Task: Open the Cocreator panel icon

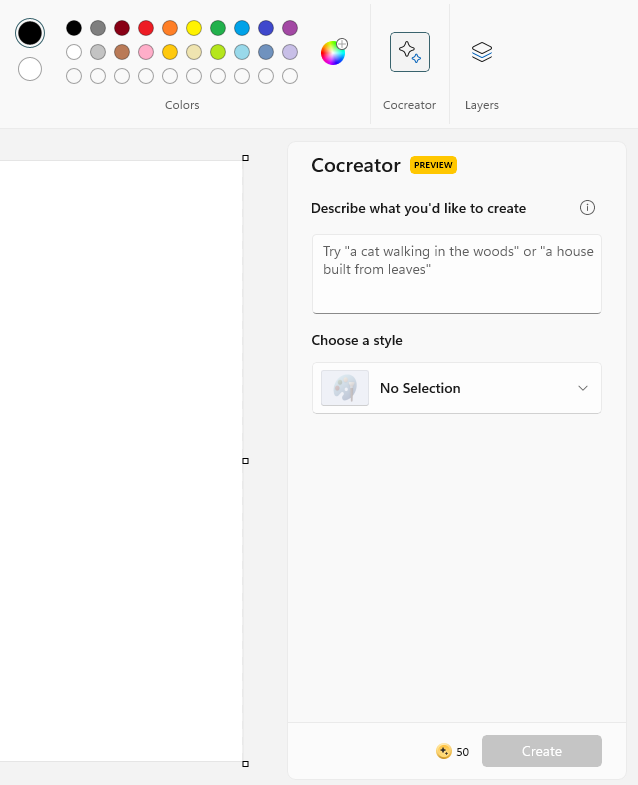Action: 410,52
